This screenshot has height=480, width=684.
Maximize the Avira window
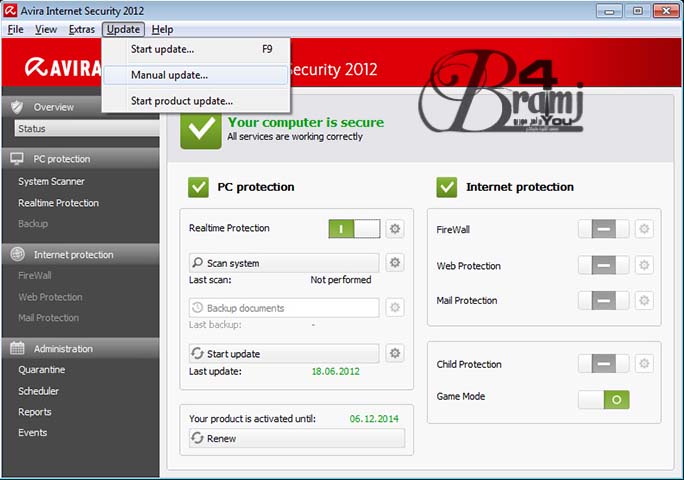point(637,11)
